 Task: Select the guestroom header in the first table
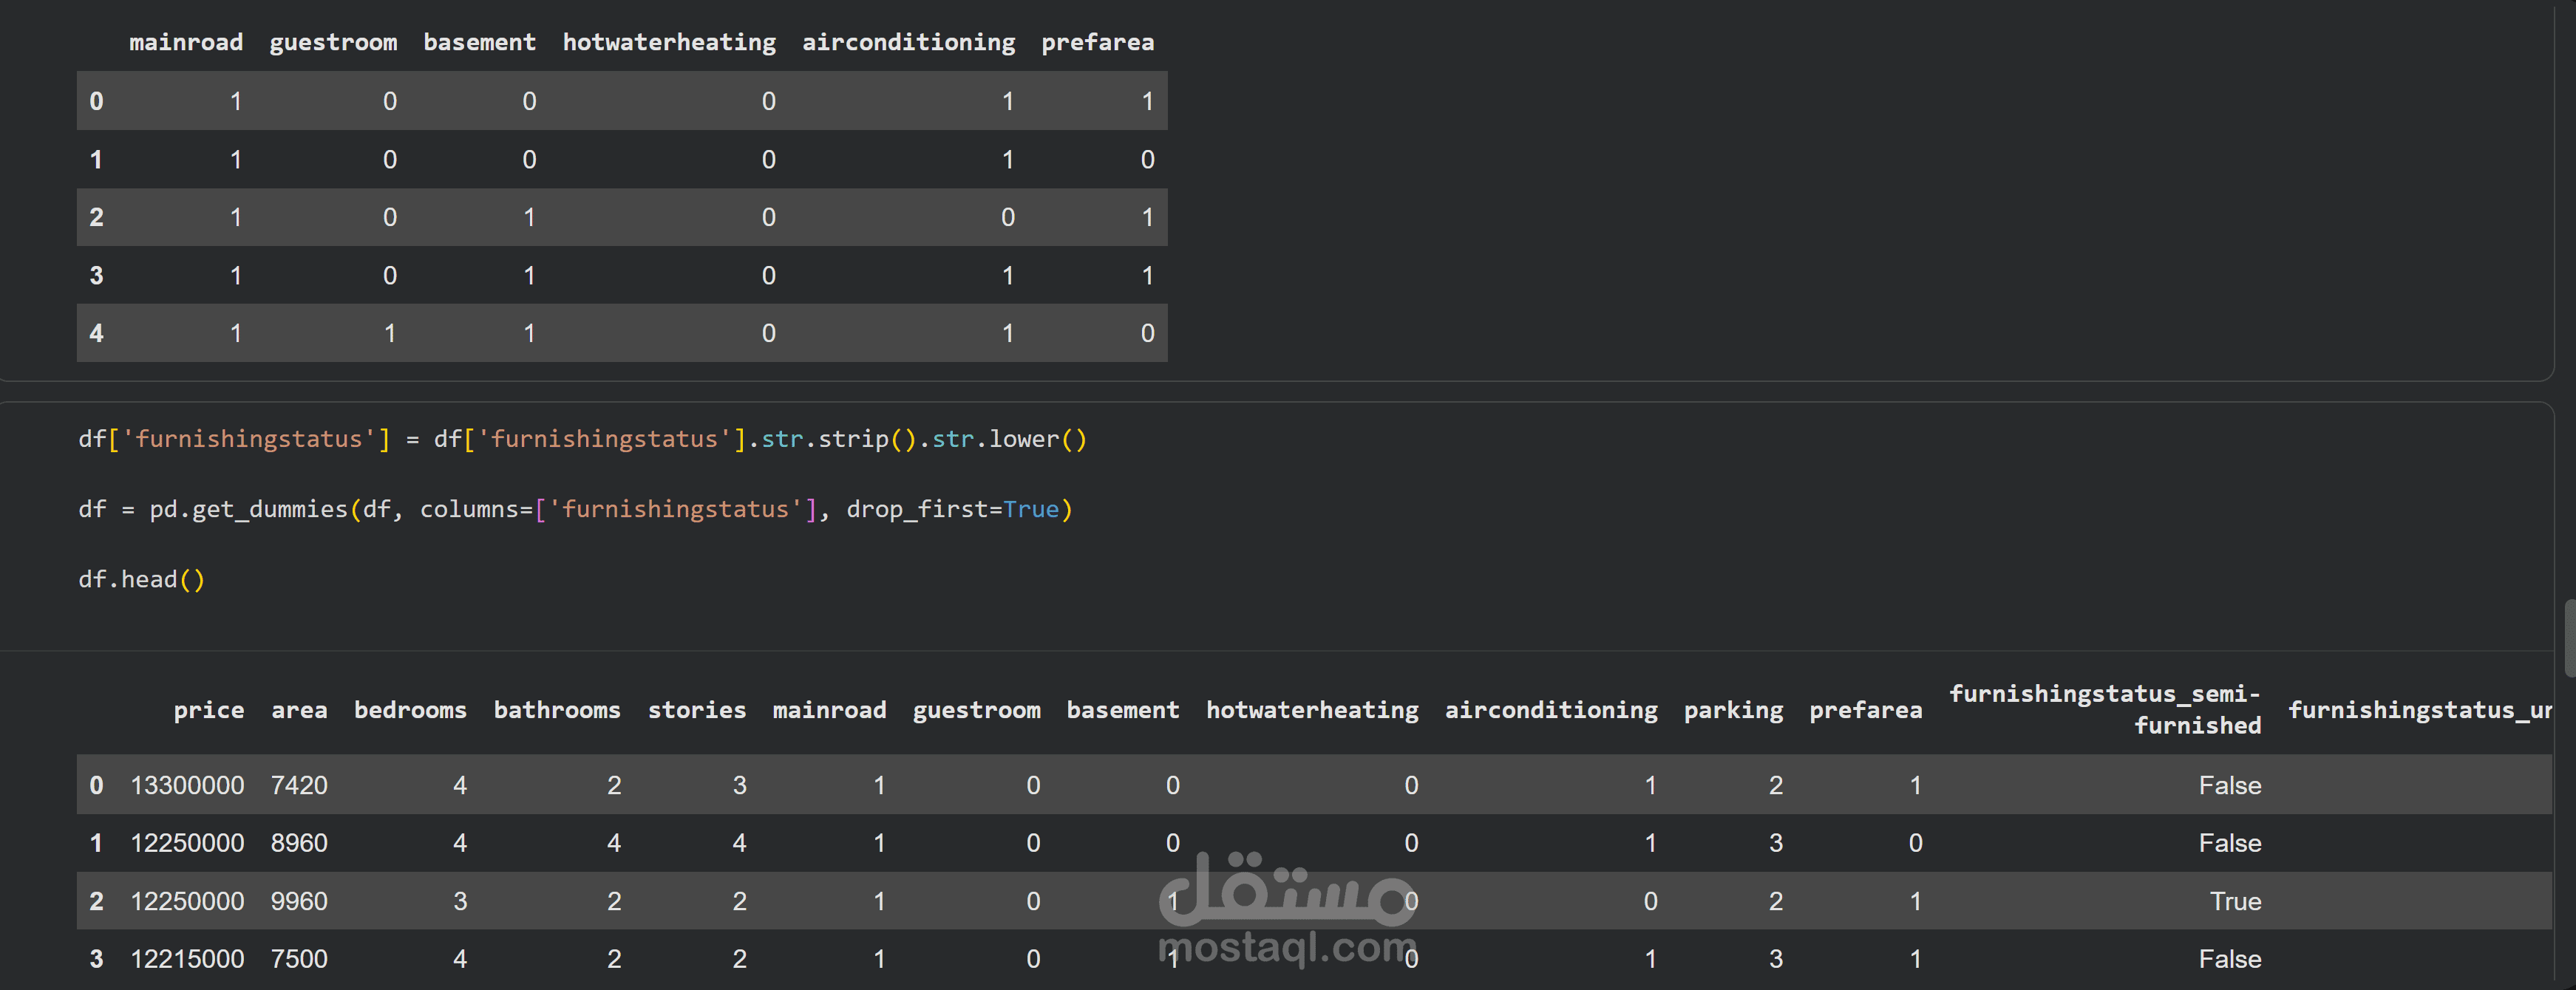333,42
